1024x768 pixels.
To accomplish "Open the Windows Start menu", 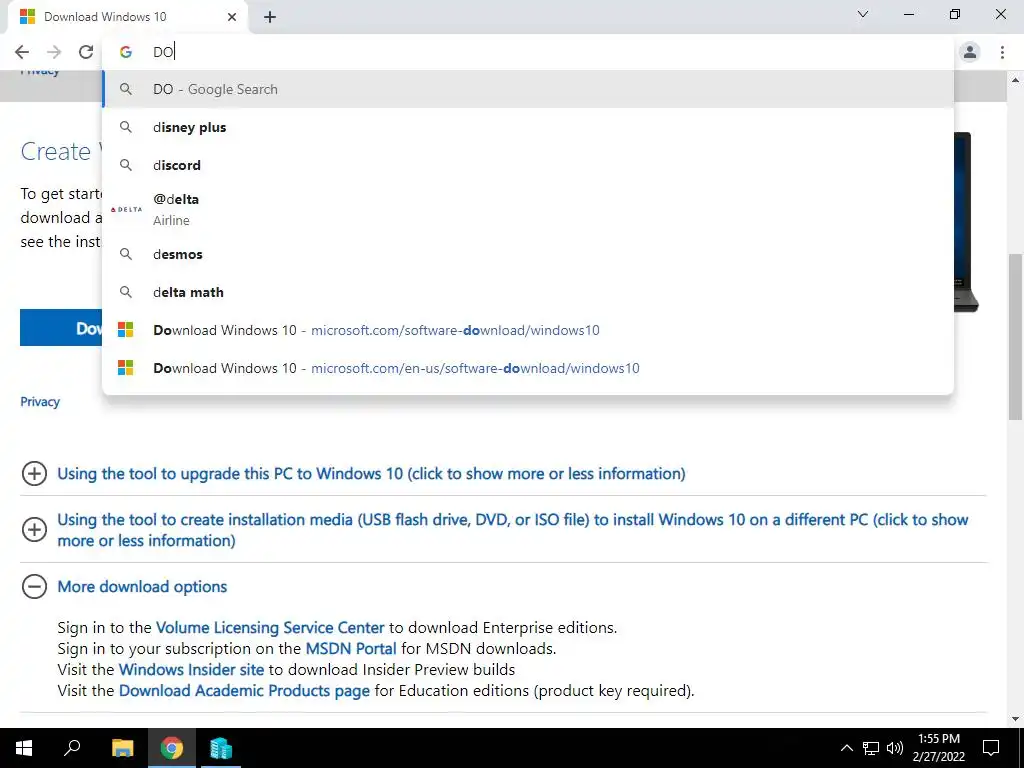I will [24, 748].
